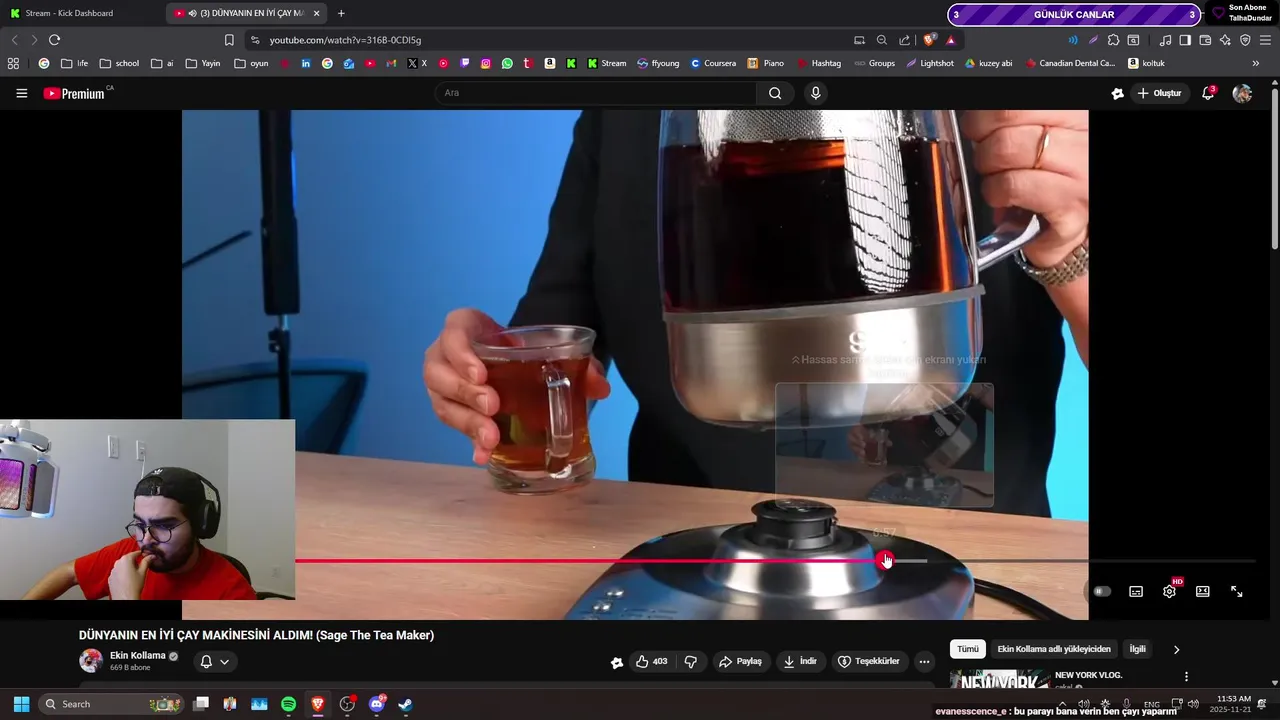Dislike the video with thumbs down
Viewport: 1280px width, 720px height.
pyautogui.click(x=690, y=662)
